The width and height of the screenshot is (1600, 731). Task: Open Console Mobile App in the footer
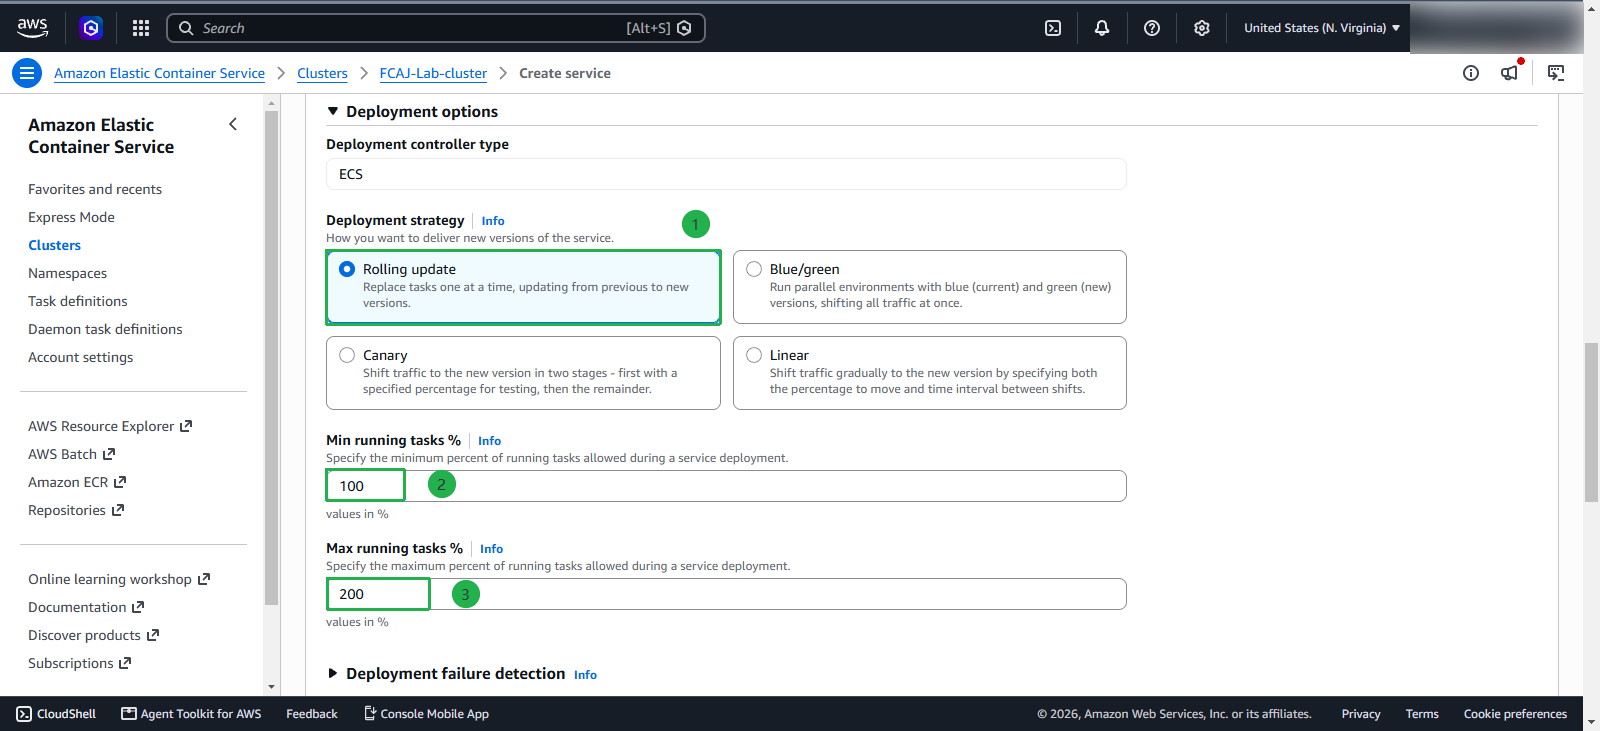(426, 714)
